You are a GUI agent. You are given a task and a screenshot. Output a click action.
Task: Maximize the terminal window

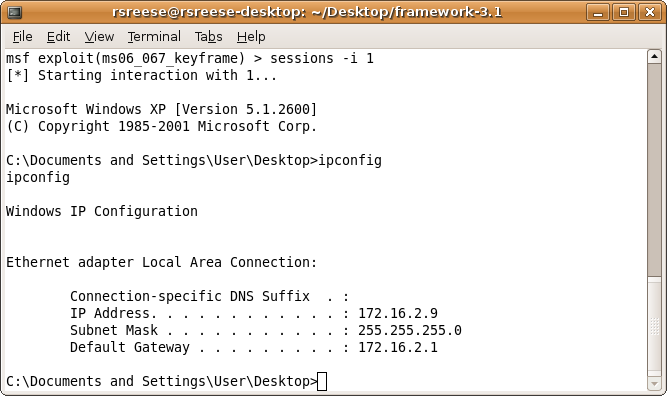624,12
